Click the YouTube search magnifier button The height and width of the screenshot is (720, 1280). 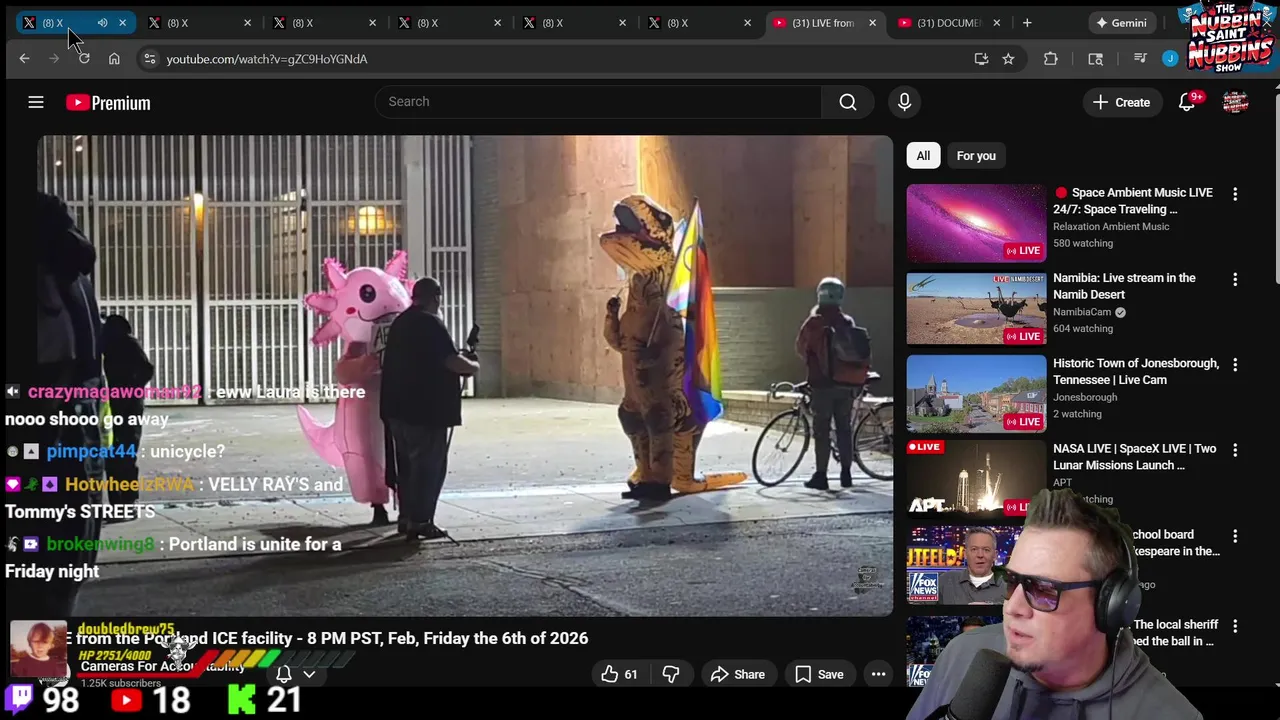click(x=848, y=102)
